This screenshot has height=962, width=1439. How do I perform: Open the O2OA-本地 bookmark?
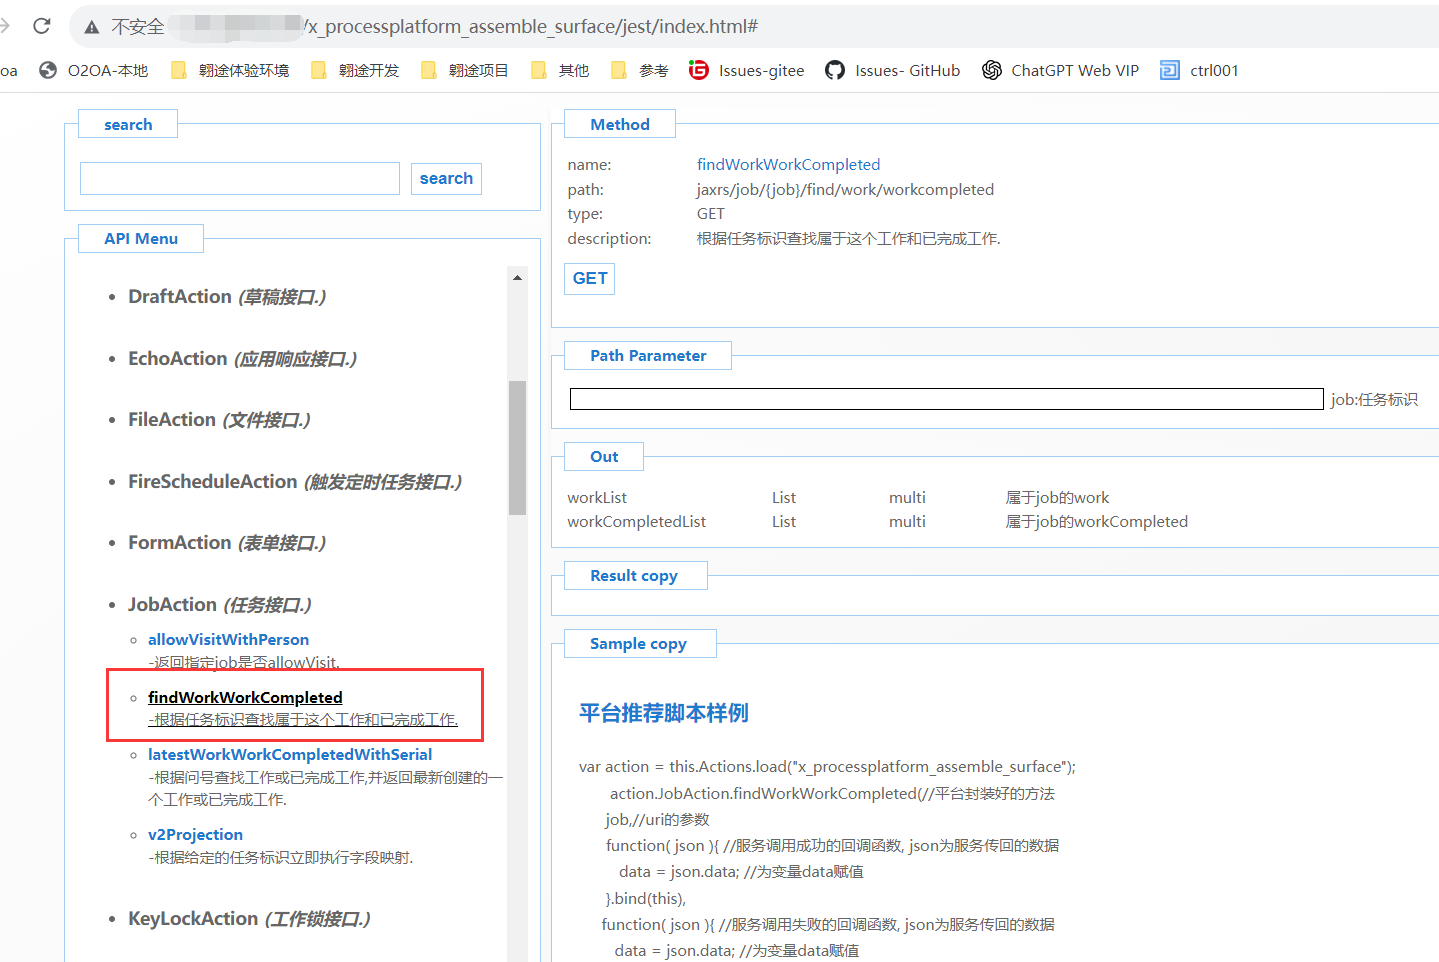pyautogui.click(x=93, y=70)
